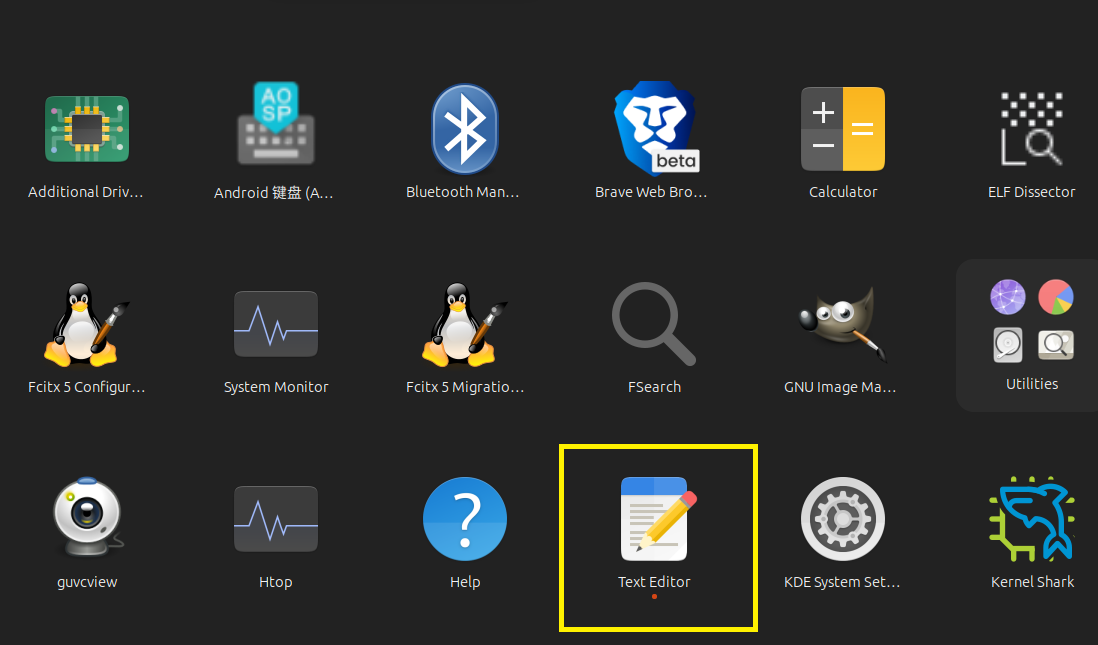Open KDE System Settings
This screenshot has width=1098, height=645.
pos(843,519)
